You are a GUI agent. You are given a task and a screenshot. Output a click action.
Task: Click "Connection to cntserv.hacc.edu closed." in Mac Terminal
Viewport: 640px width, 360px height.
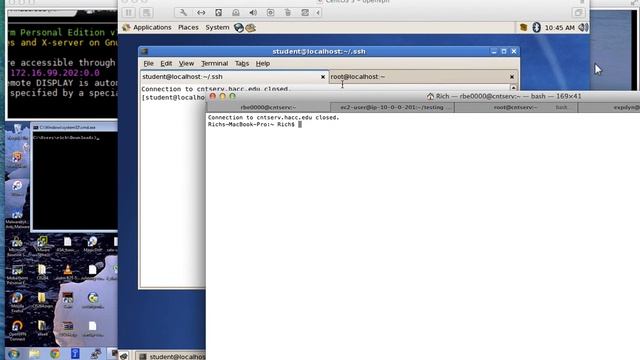point(273,118)
